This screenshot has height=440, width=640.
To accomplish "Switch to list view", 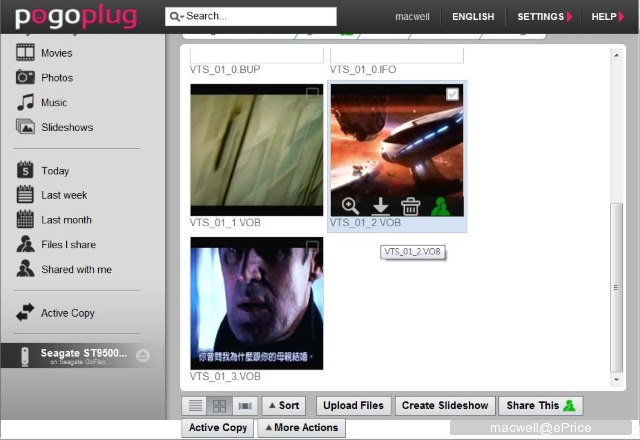I will (x=195, y=406).
